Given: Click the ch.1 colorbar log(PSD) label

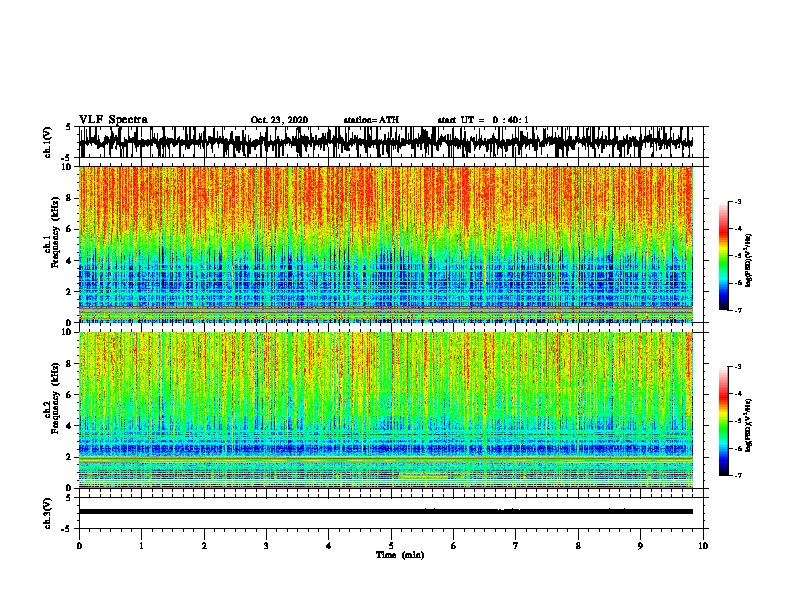Looking at the screenshot, I should 749,260.
